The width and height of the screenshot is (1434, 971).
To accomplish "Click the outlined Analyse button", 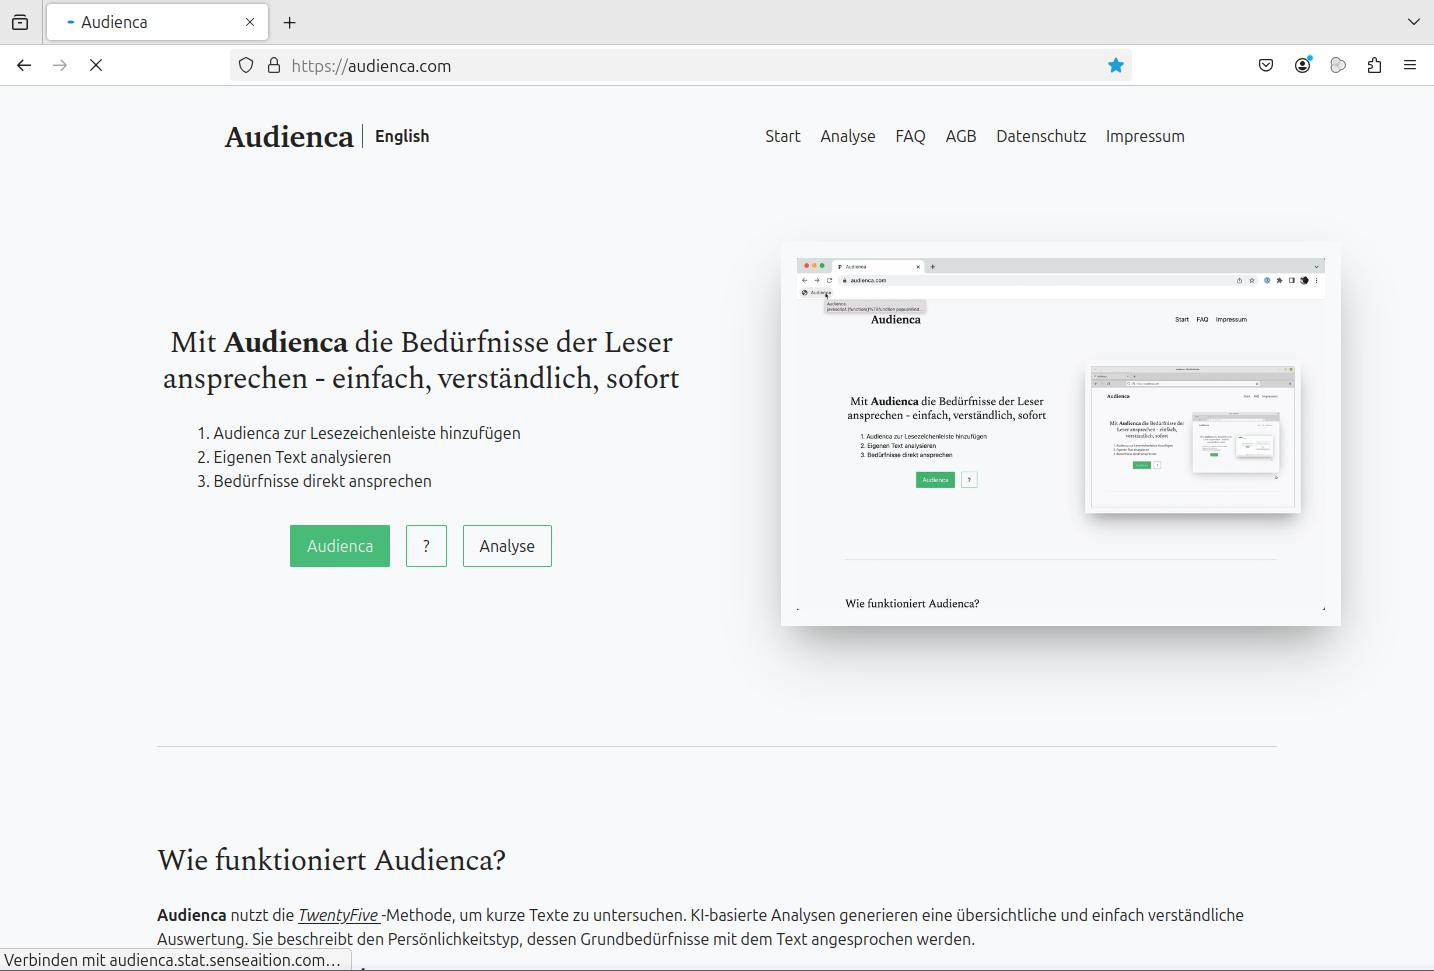I will point(507,546).
